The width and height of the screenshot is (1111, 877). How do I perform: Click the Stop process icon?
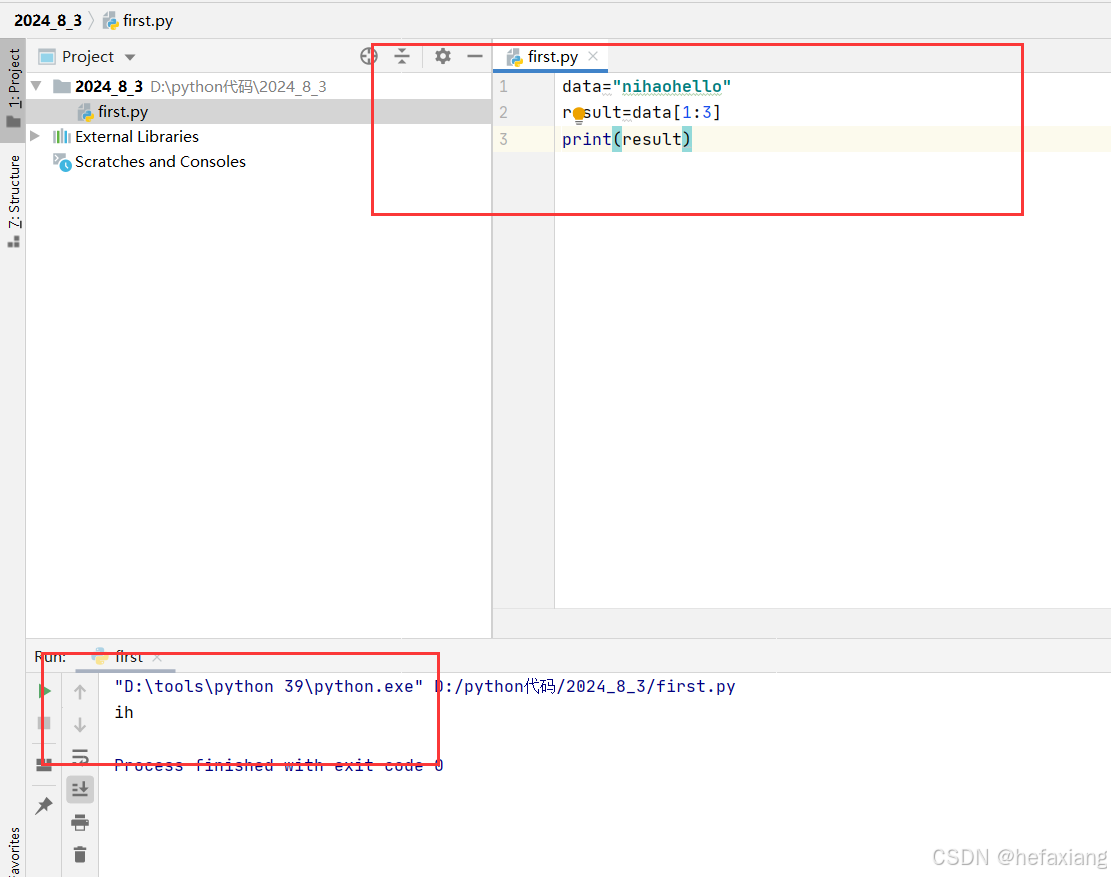click(44, 723)
